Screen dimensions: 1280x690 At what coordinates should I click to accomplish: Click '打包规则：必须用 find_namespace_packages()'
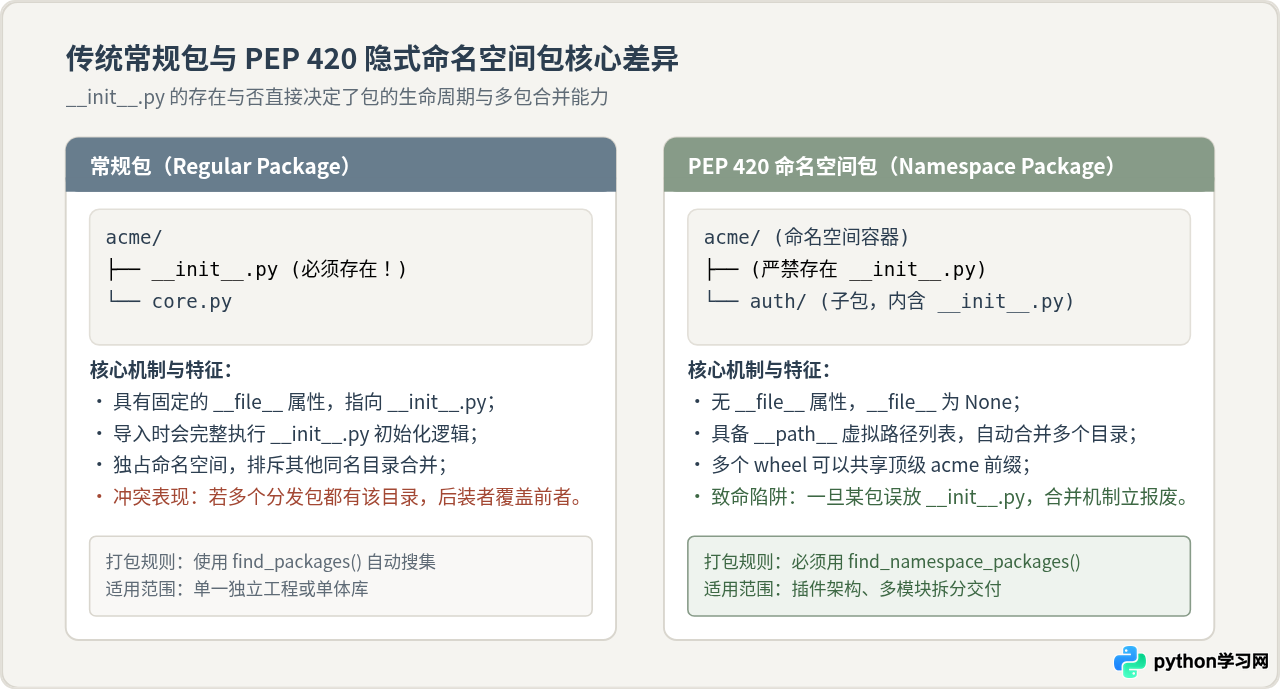coord(892,562)
